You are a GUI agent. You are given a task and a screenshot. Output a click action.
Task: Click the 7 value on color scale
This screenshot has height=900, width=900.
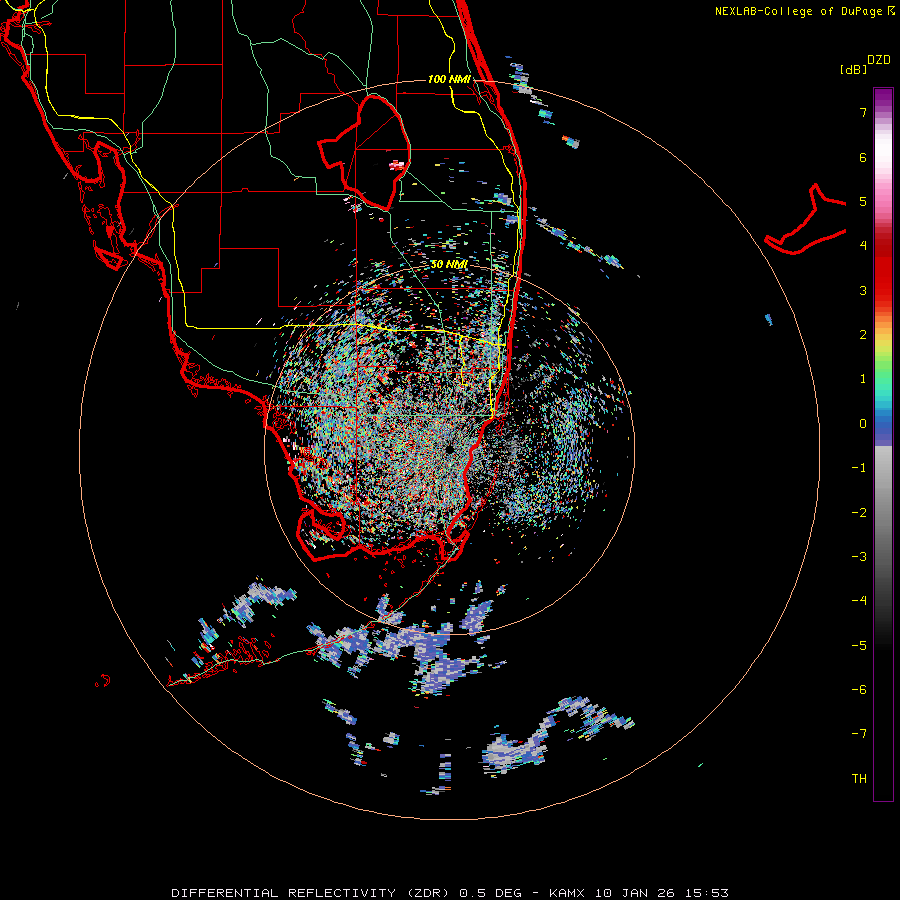click(x=863, y=112)
